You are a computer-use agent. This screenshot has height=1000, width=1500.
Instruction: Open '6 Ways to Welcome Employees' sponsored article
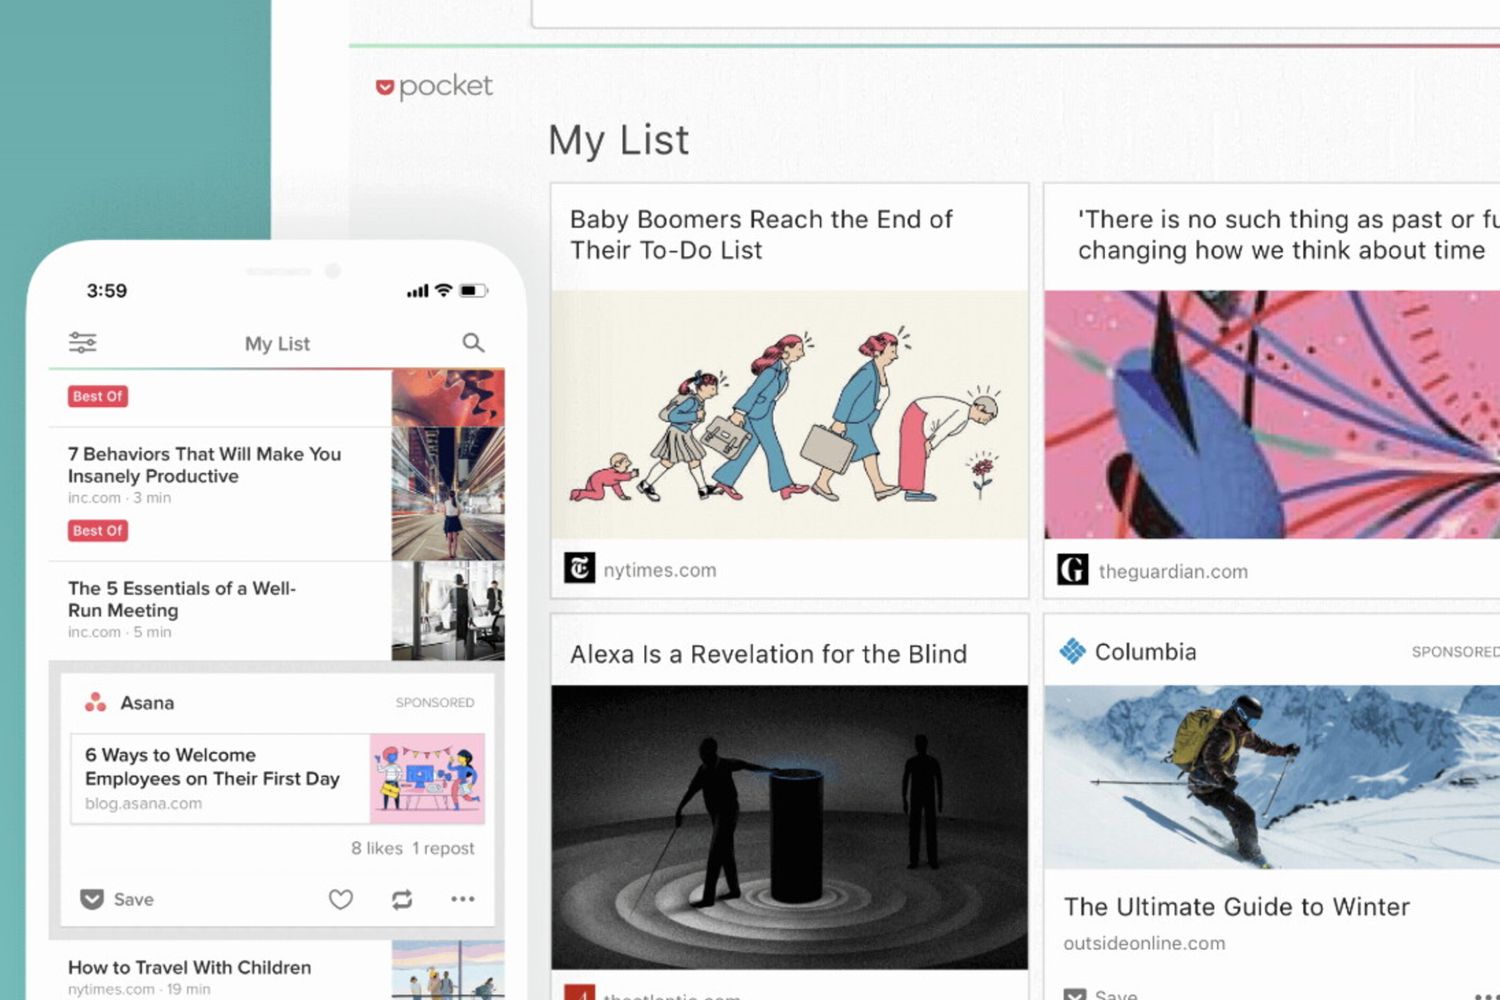(212, 767)
